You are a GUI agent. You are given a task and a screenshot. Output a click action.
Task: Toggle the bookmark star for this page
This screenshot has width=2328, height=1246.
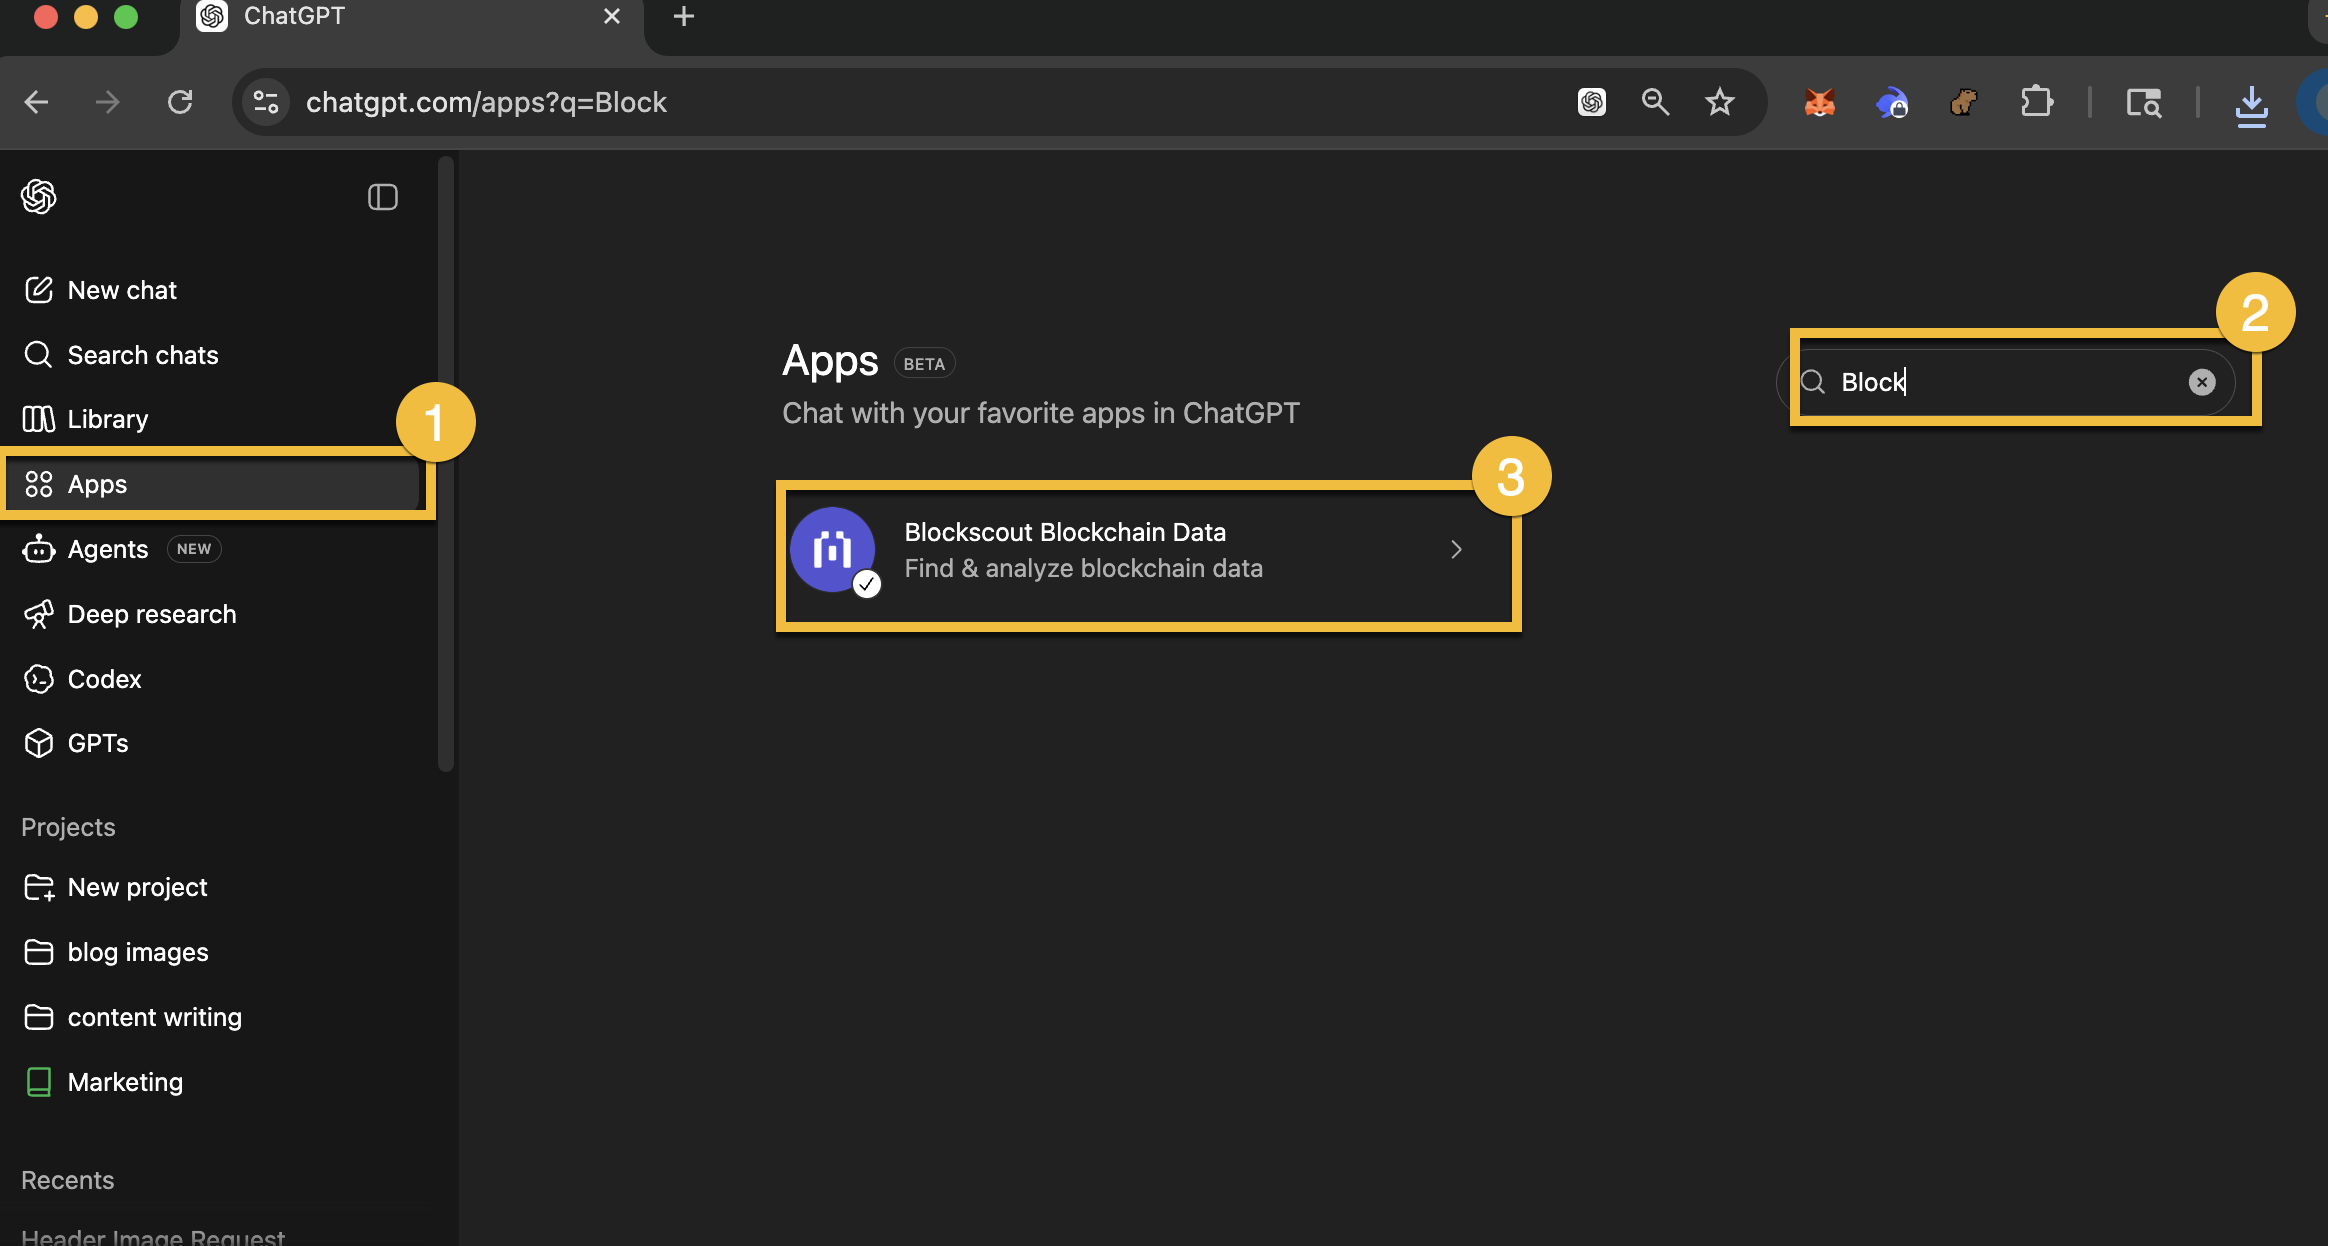(x=1720, y=102)
